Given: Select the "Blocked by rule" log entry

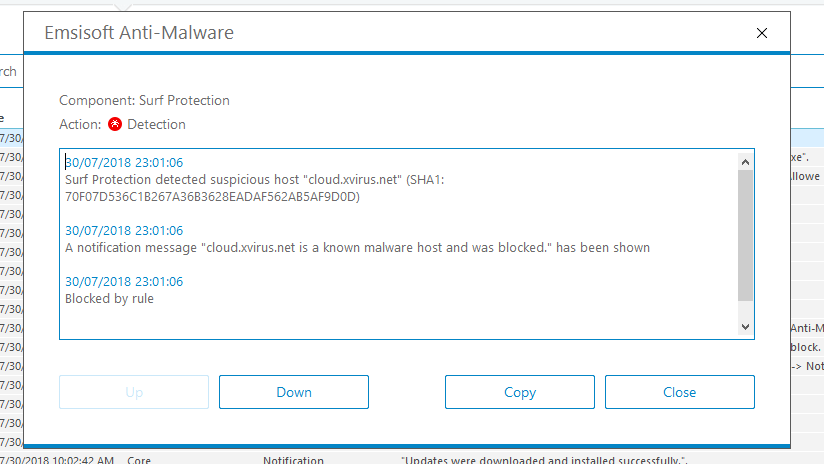Looking at the screenshot, I should [x=109, y=298].
